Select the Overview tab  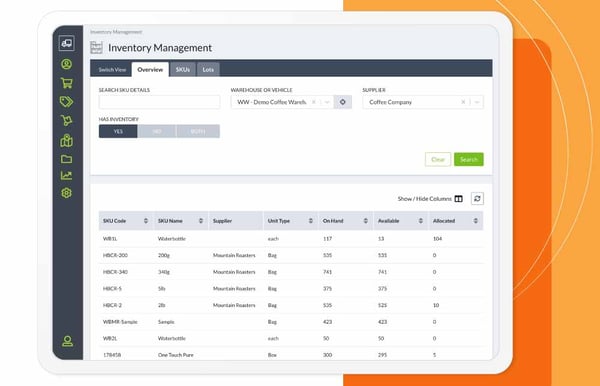pyautogui.click(x=150, y=70)
